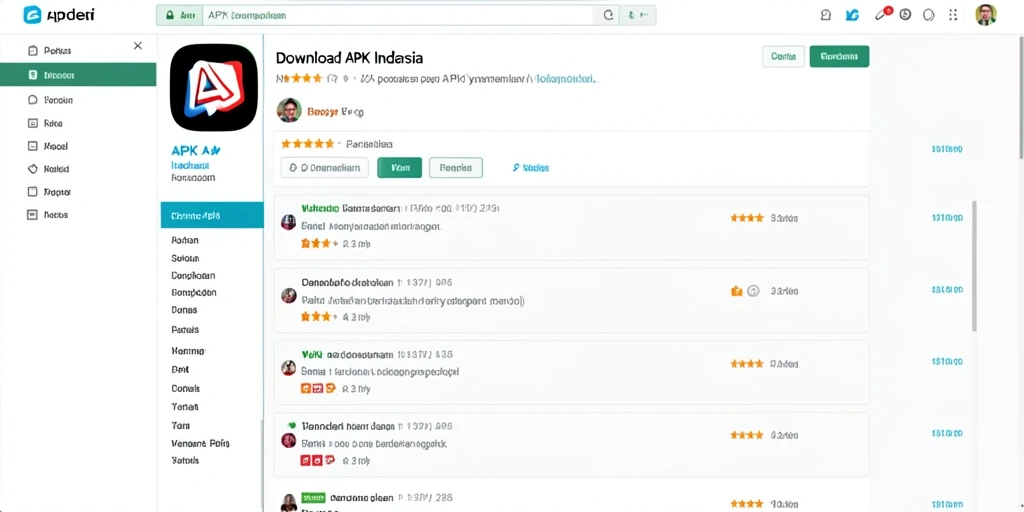Click the blue link ending the subtitle line
The width and height of the screenshot is (1024, 512).
point(565,79)
